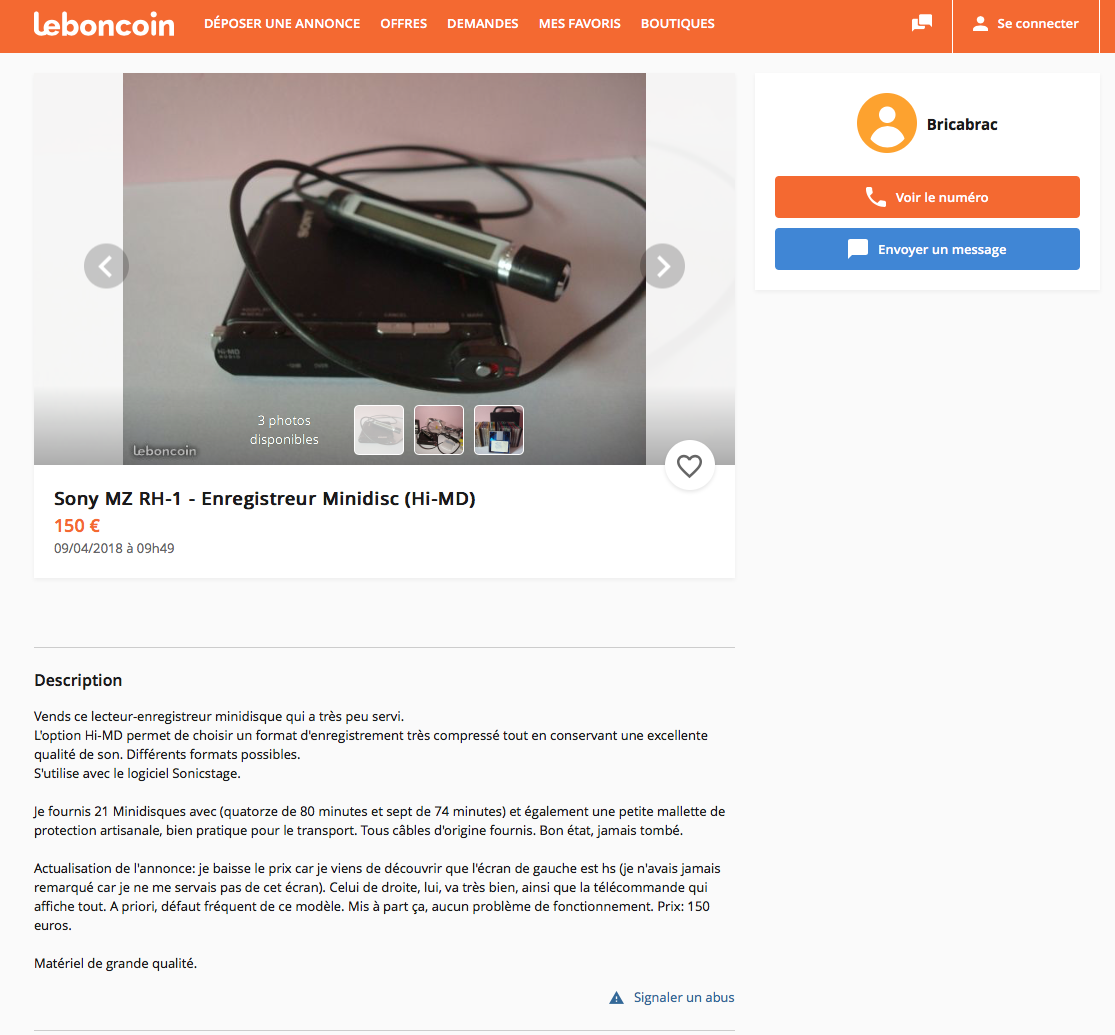Select the second photo thumbnail

(x=439, y=430)
